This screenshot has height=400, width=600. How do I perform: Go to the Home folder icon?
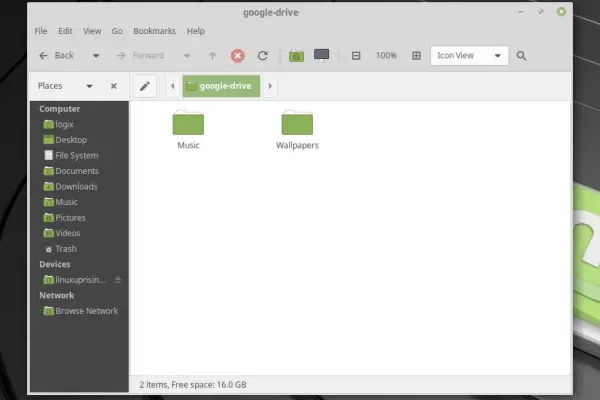click(297, 56)
